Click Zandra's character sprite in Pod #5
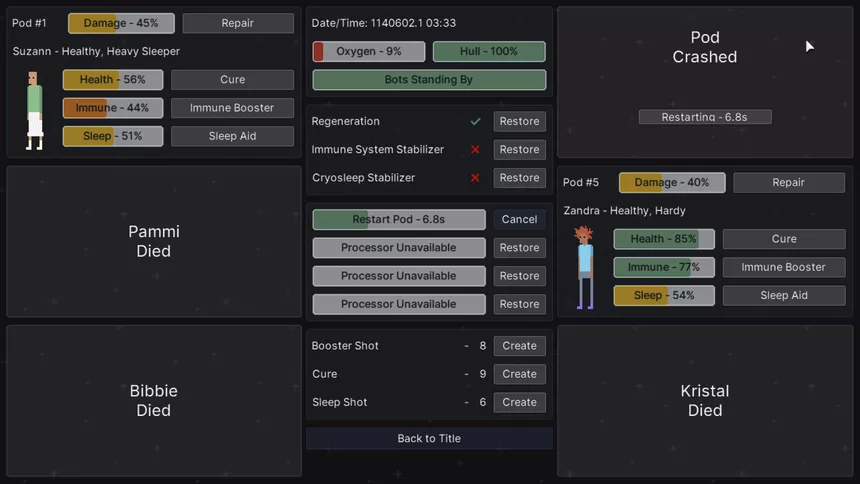This screenshot has height=484, width=860. pyautogui.click(x=584, y=267)
